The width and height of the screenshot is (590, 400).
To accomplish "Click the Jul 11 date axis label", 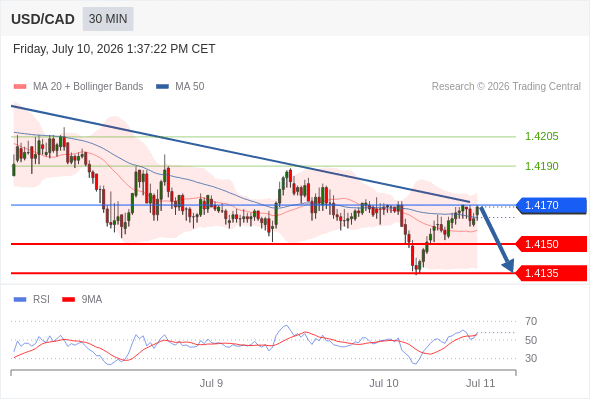I will click(x=481, y=383).
